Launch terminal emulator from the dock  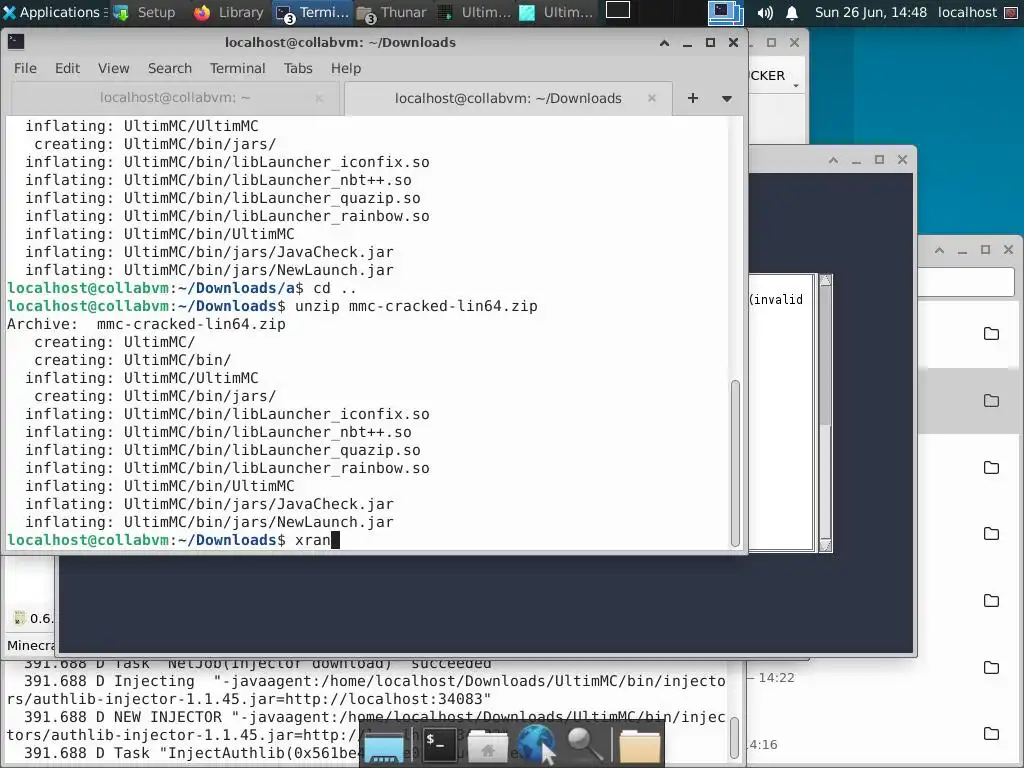click(439, 744)
